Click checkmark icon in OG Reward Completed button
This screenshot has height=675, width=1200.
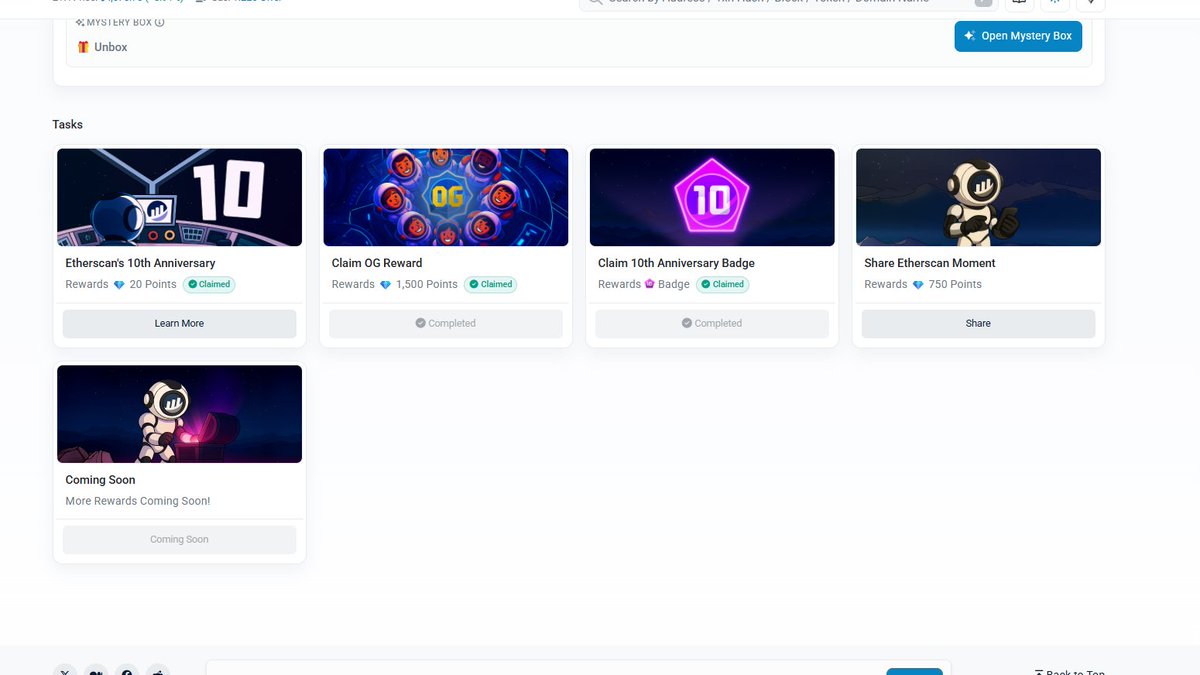click(x=421, y=323)
